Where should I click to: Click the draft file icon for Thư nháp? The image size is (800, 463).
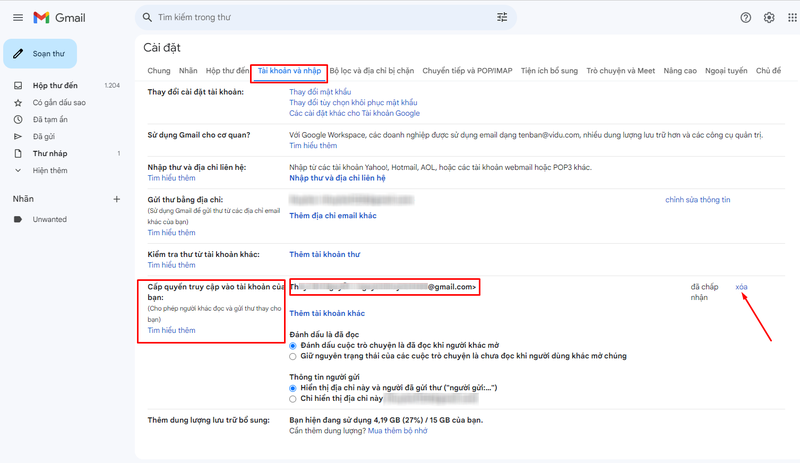[18, 153]
